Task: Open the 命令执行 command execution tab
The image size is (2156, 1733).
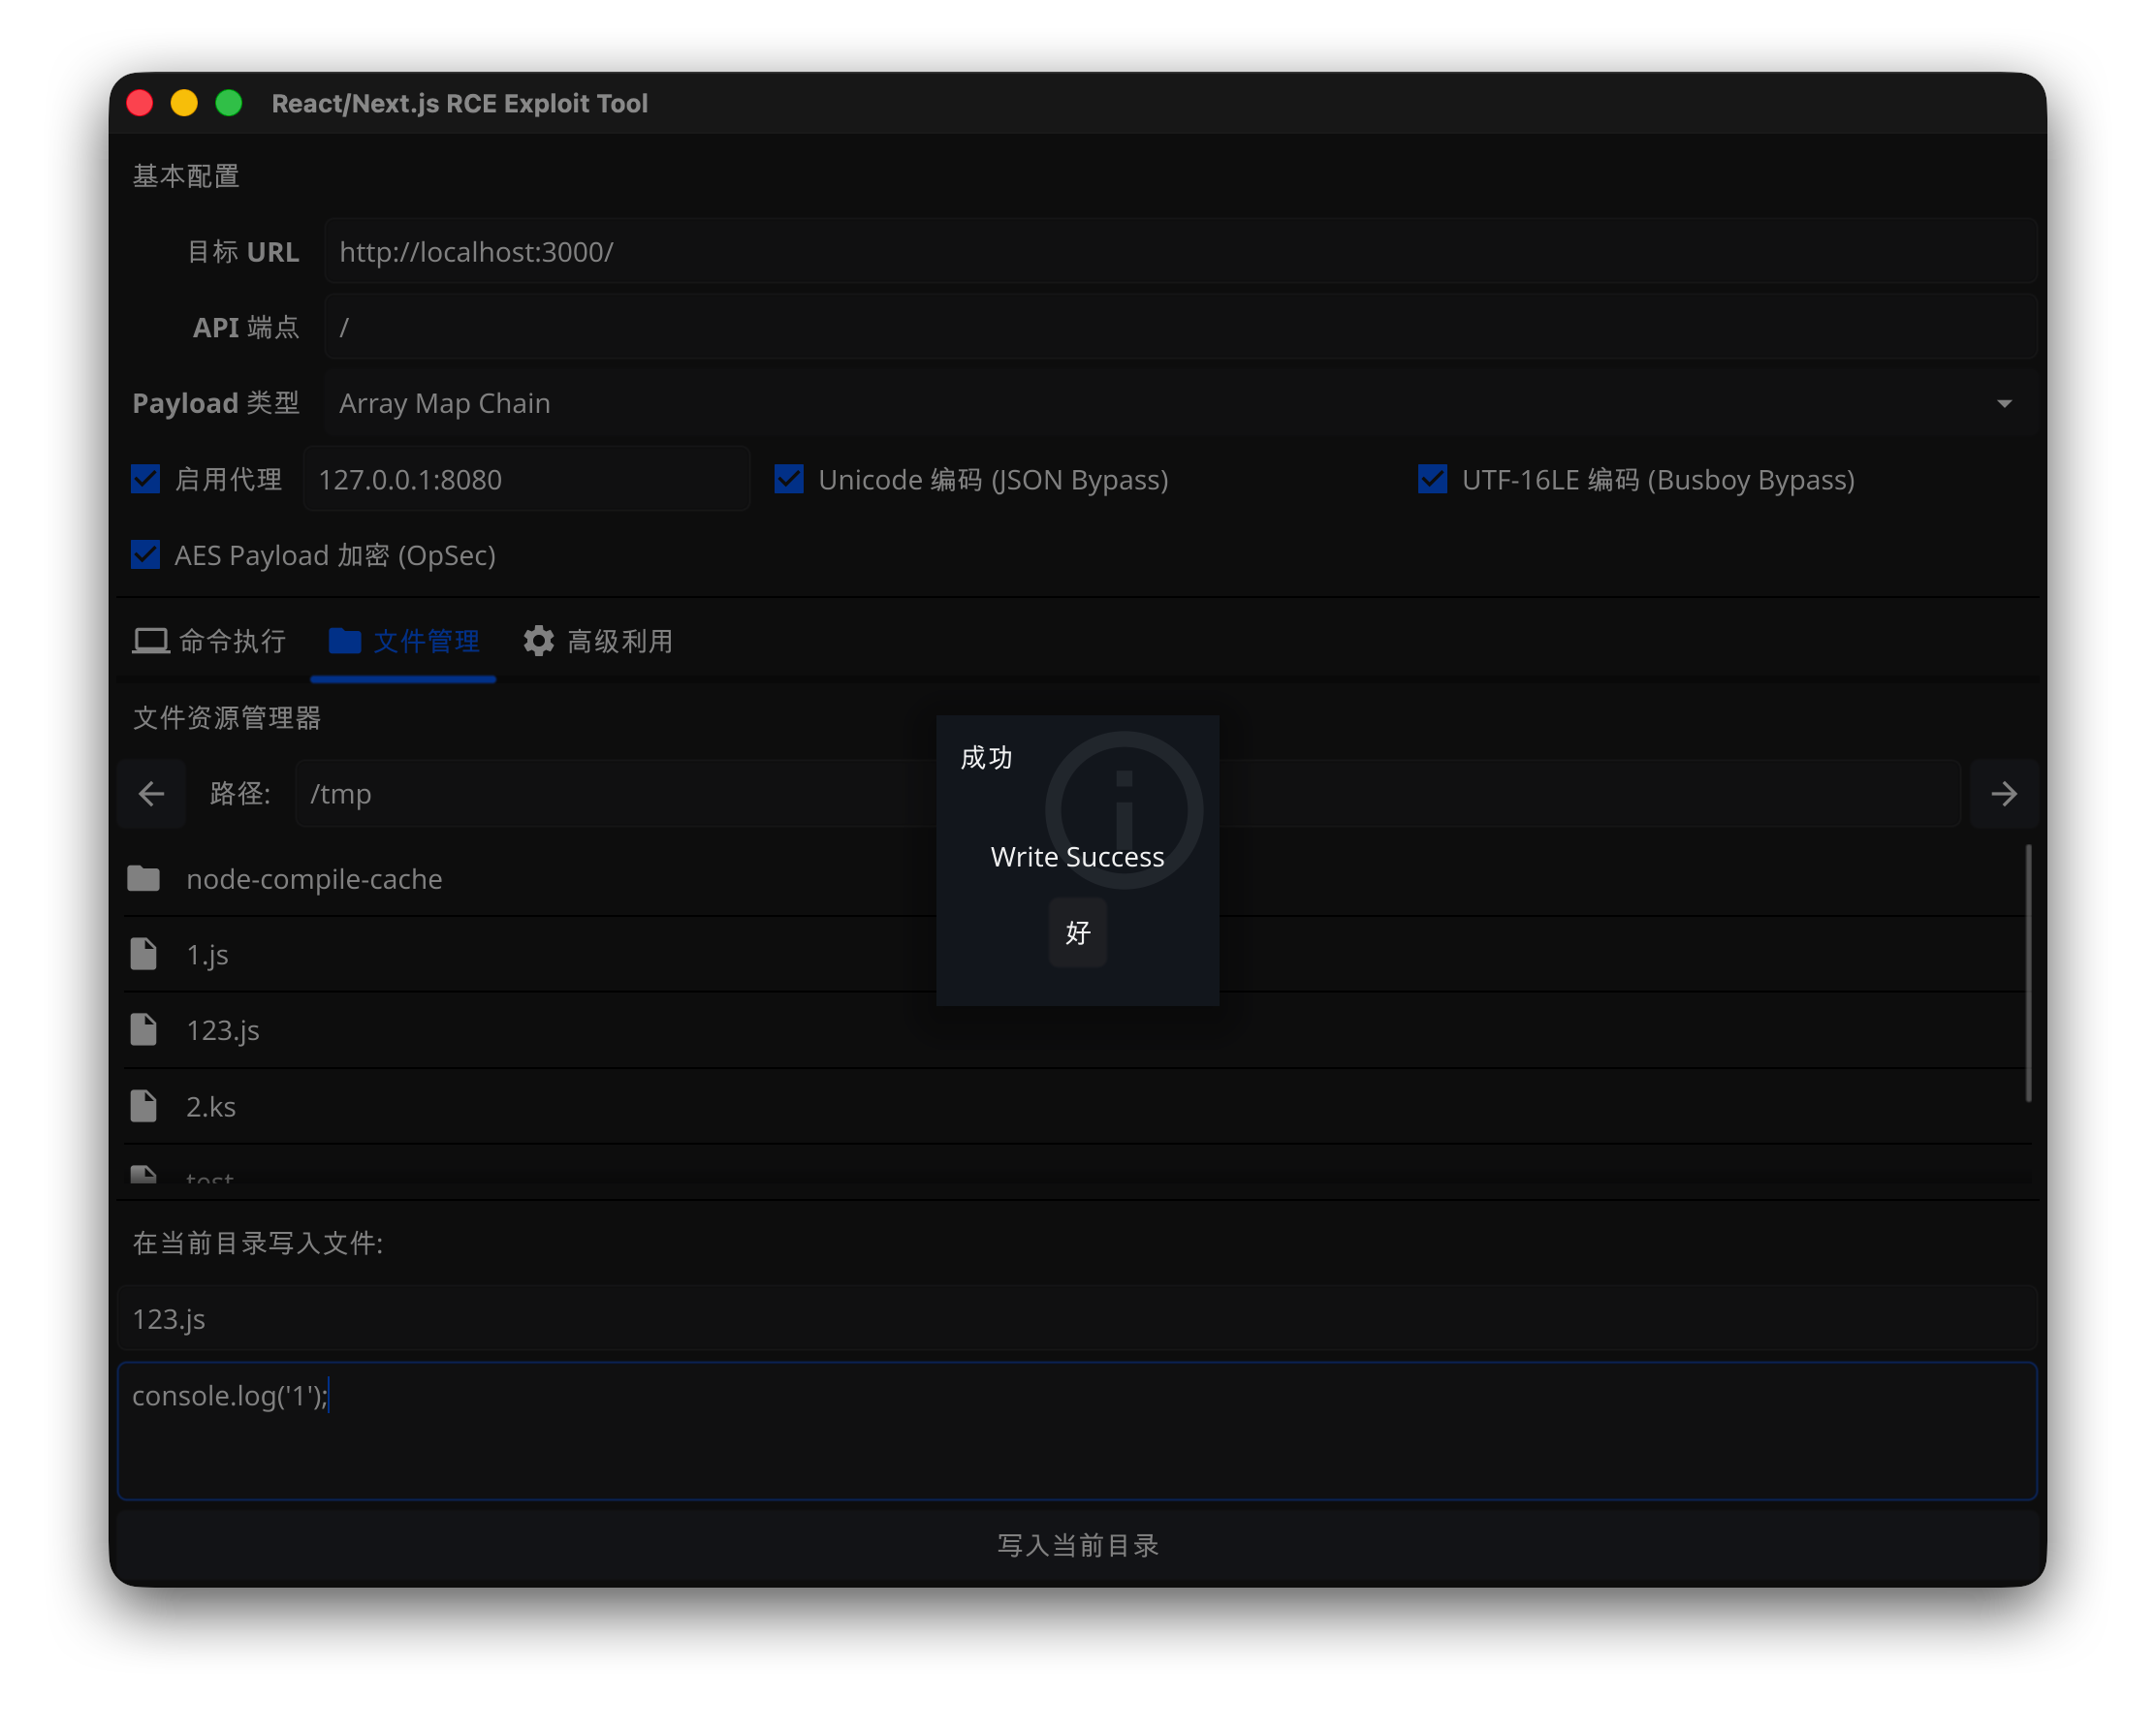Action: (210, 641)
